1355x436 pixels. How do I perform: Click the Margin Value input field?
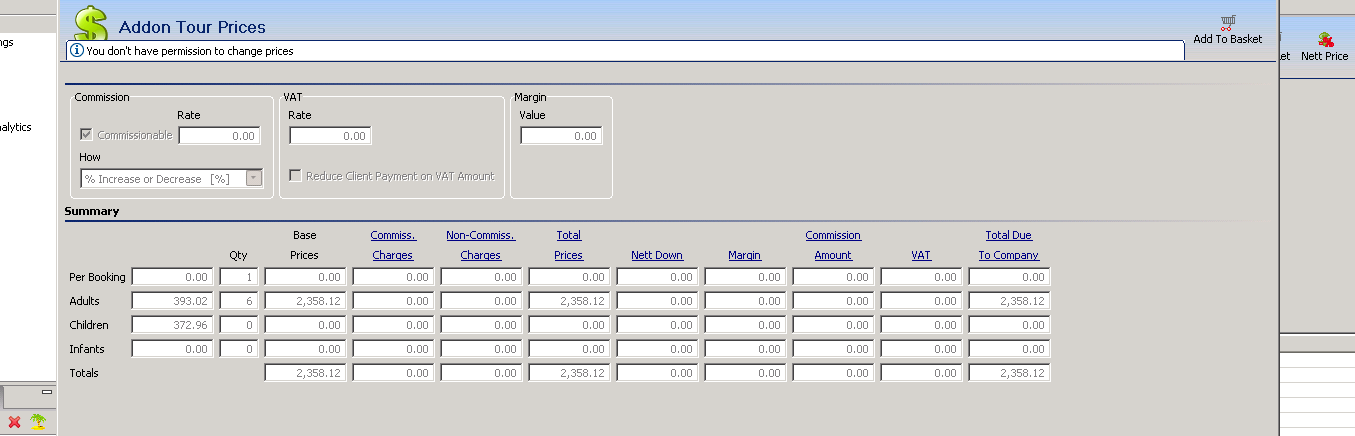[561, 136]
